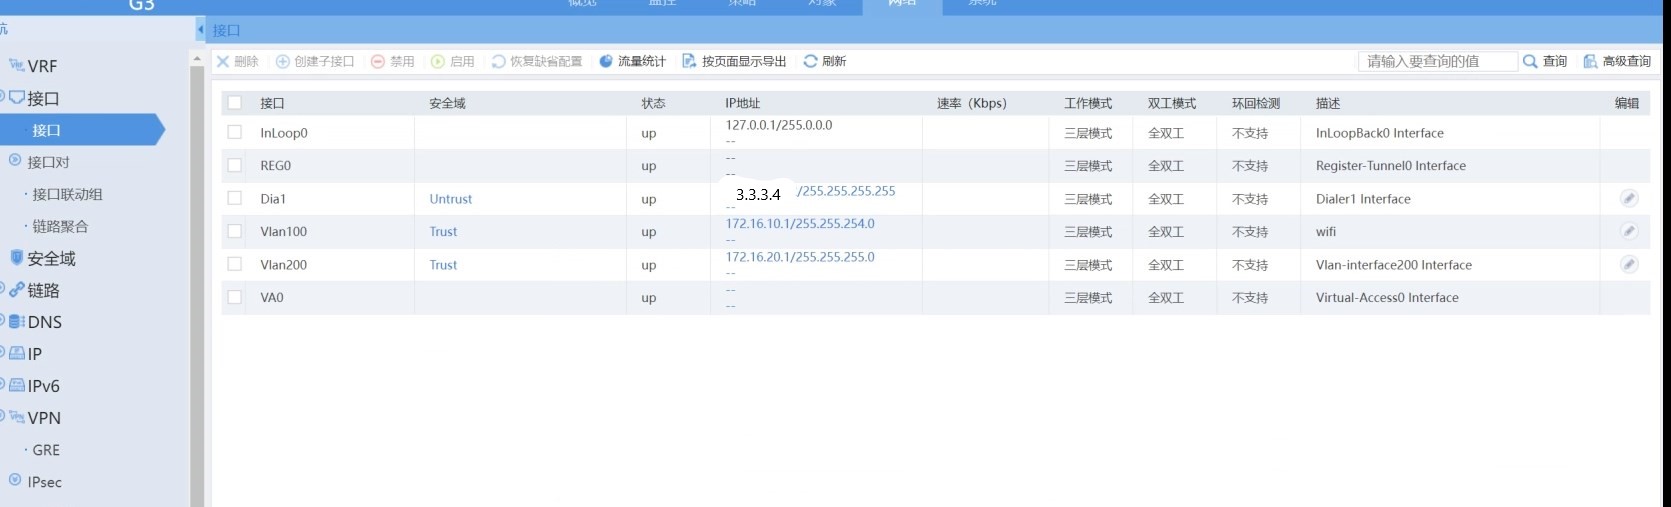Click the 172.16.20.1 IP address link
Image resolution: width=1671 pixels, height=507 pixels.
[800, 257]
